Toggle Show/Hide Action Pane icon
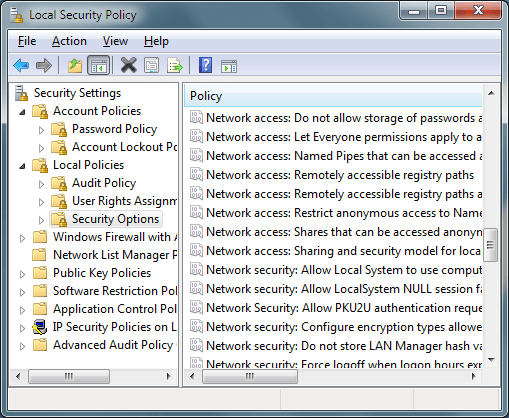The image size is (509, 418). (x=229, y=66)
